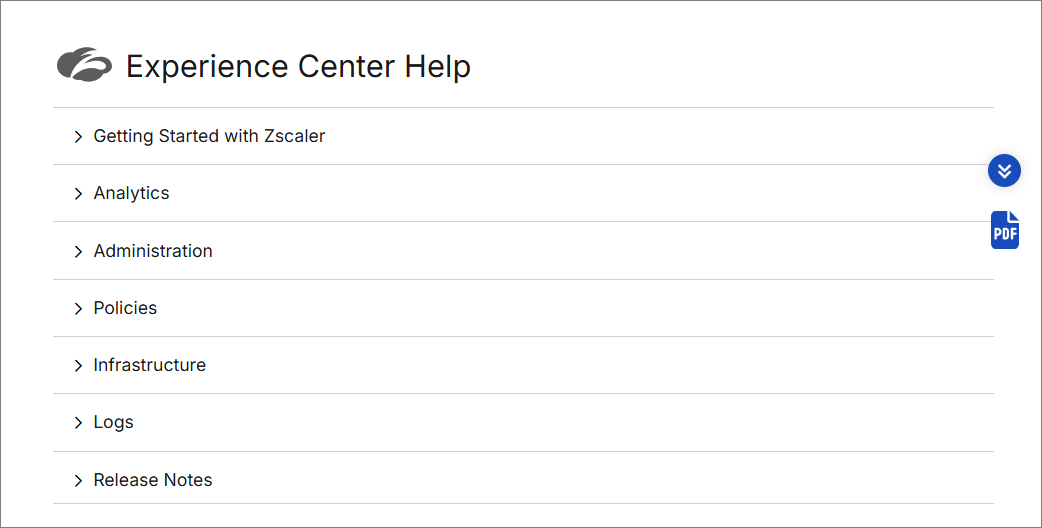Expand the Getting Started with Zscaler chevron
Viewport: 1042px width, 528px height.
pyautogui.click(x=78, y=137)
